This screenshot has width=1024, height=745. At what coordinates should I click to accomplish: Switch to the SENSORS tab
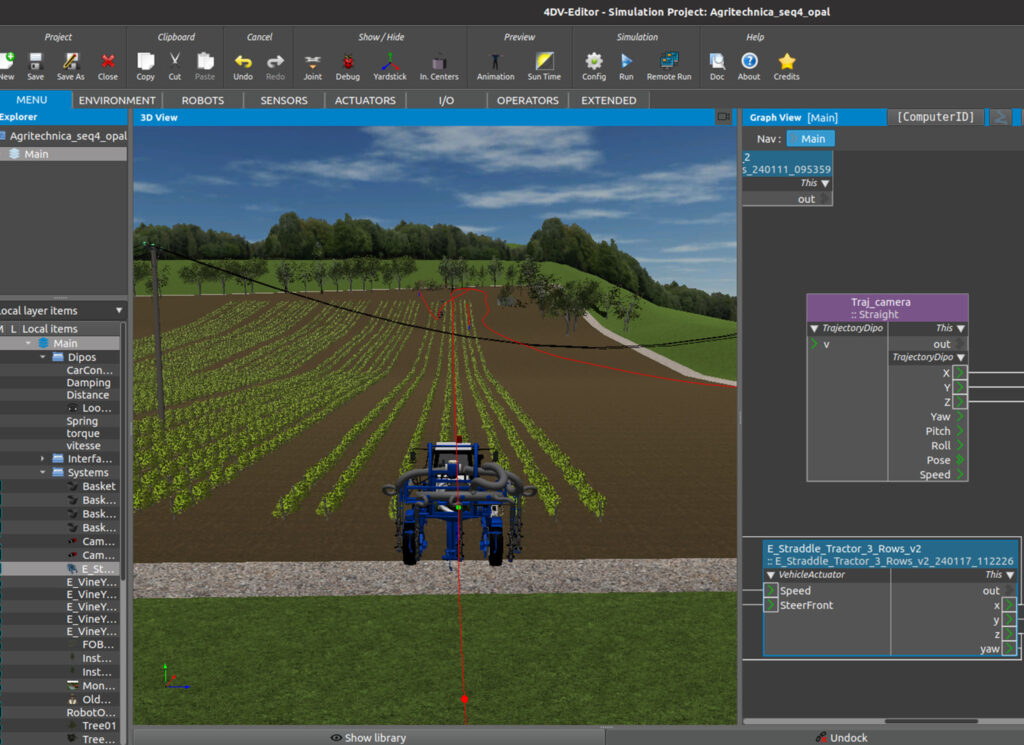click(283, 101)
